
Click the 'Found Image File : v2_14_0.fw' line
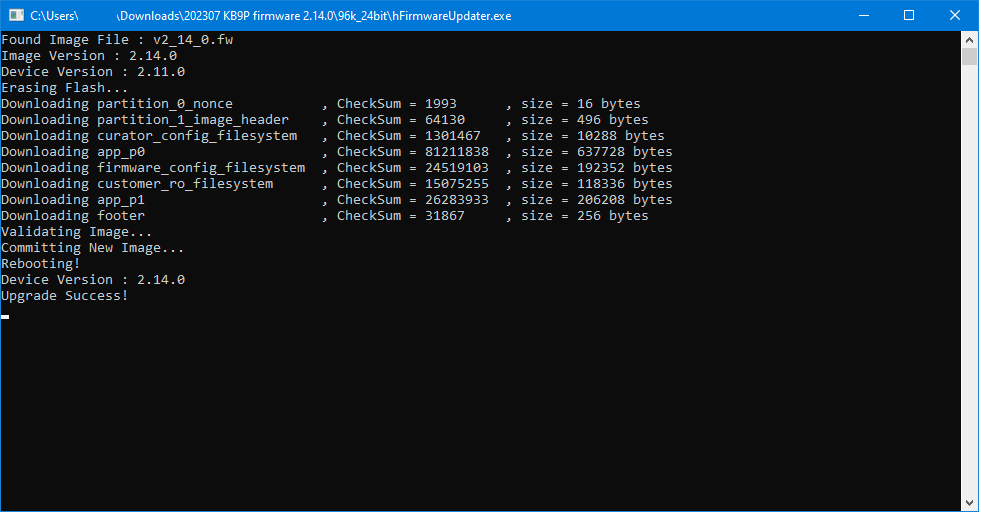[117, 40]
